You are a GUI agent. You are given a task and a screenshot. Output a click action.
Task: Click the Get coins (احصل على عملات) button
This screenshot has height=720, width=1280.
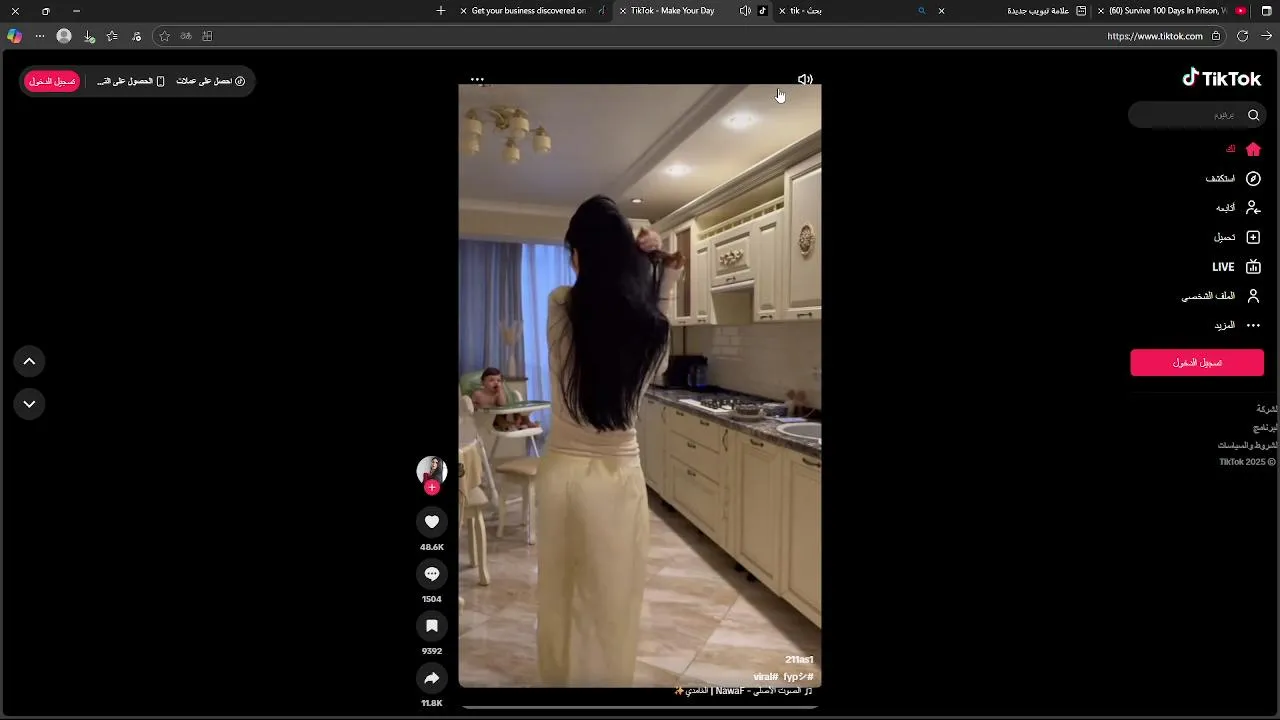[211, 81]
